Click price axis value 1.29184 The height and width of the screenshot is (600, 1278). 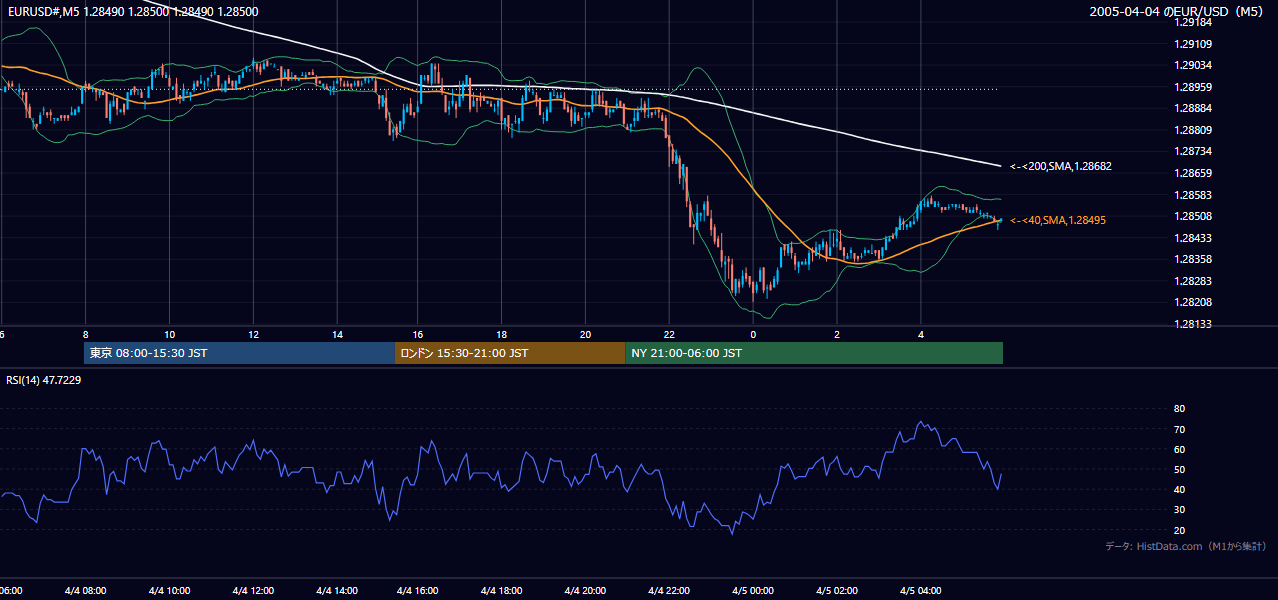point(1194,21)
